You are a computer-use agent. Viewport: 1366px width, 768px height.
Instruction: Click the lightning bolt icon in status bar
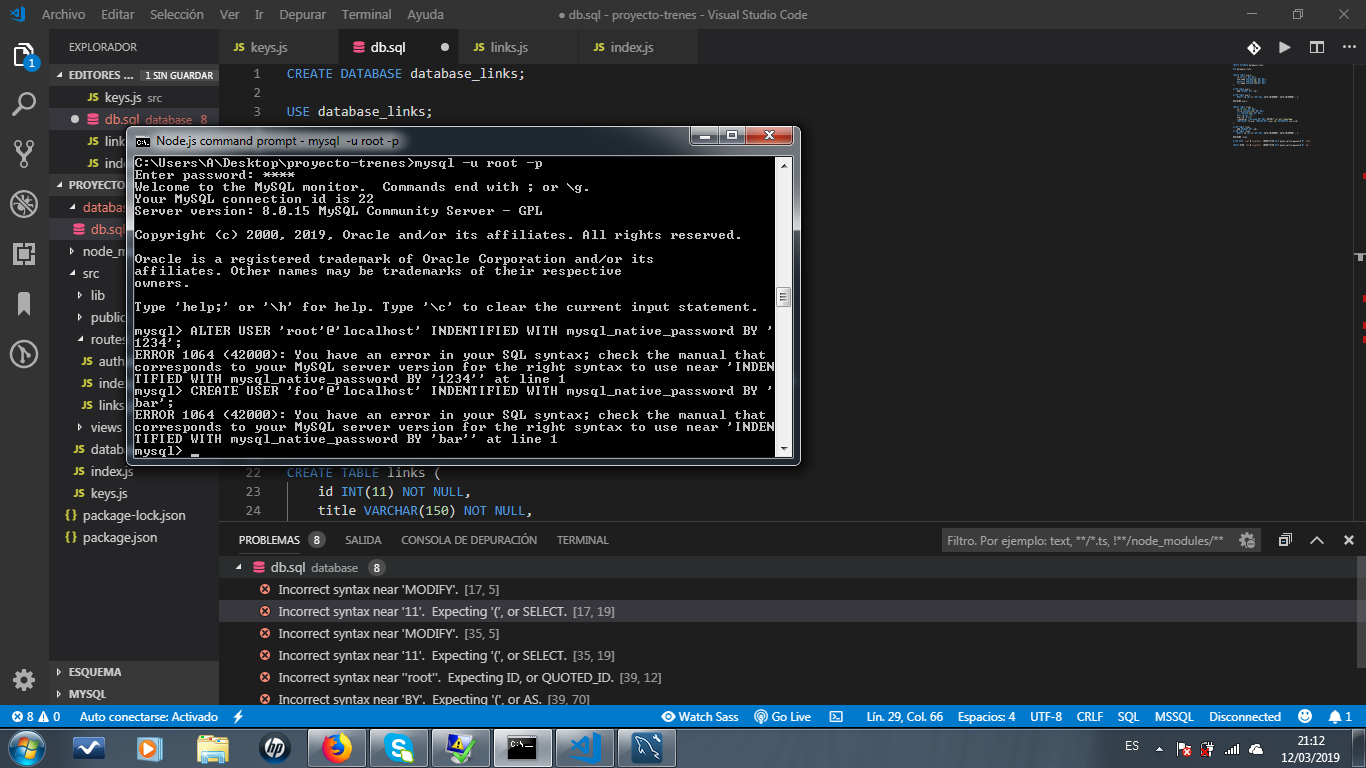click(238, 717)
